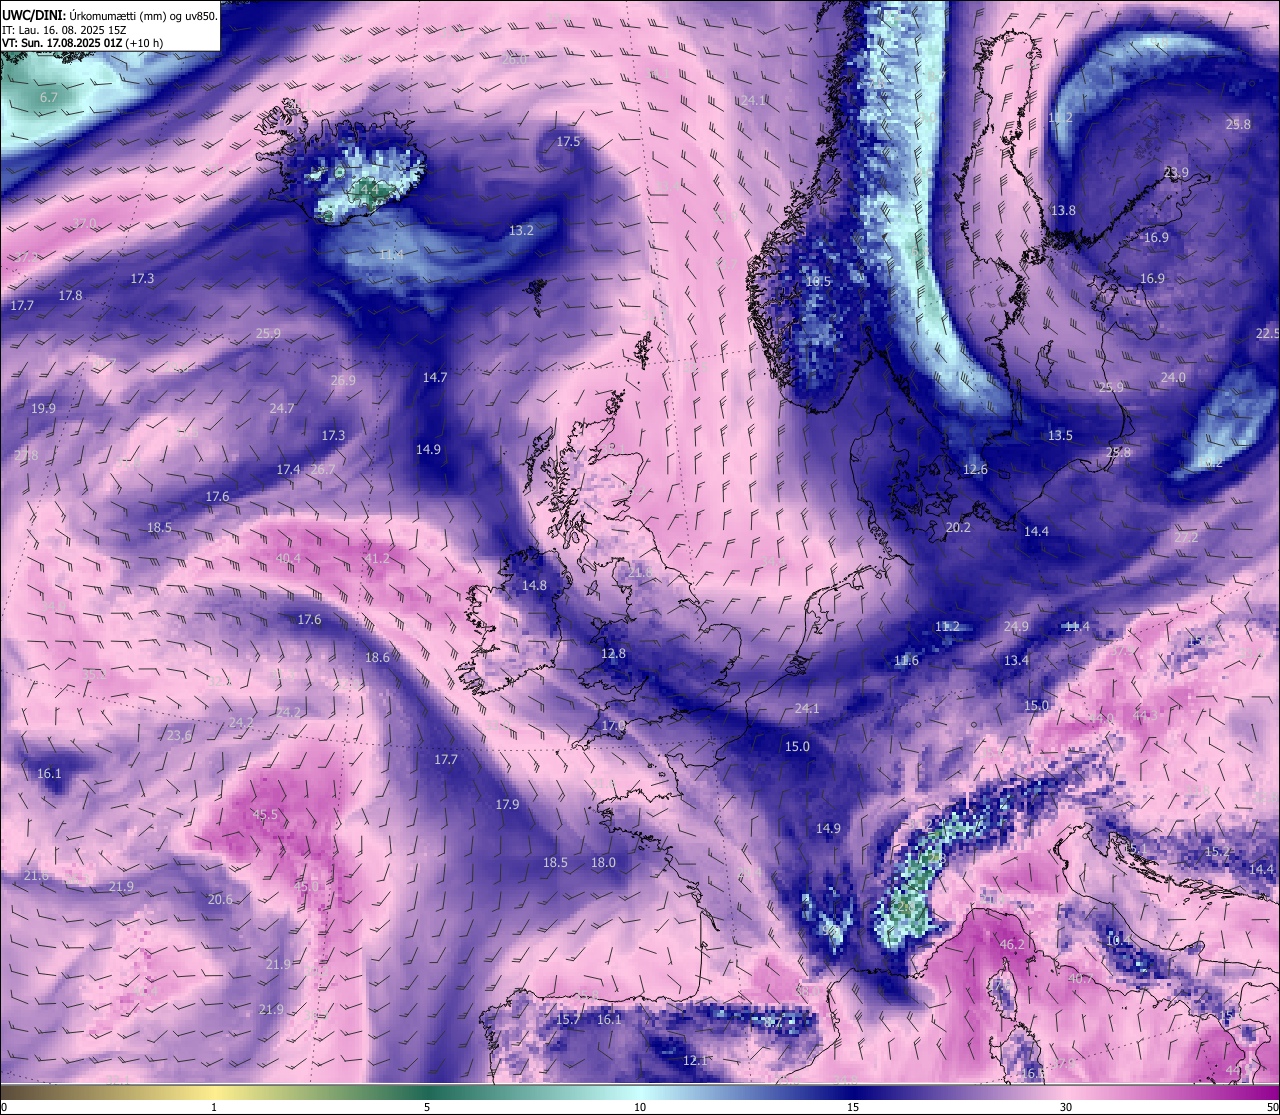This screenshot has width=1280, height=1115.
Task: Select the 12.6 value near Denmark
Action: 975,469
